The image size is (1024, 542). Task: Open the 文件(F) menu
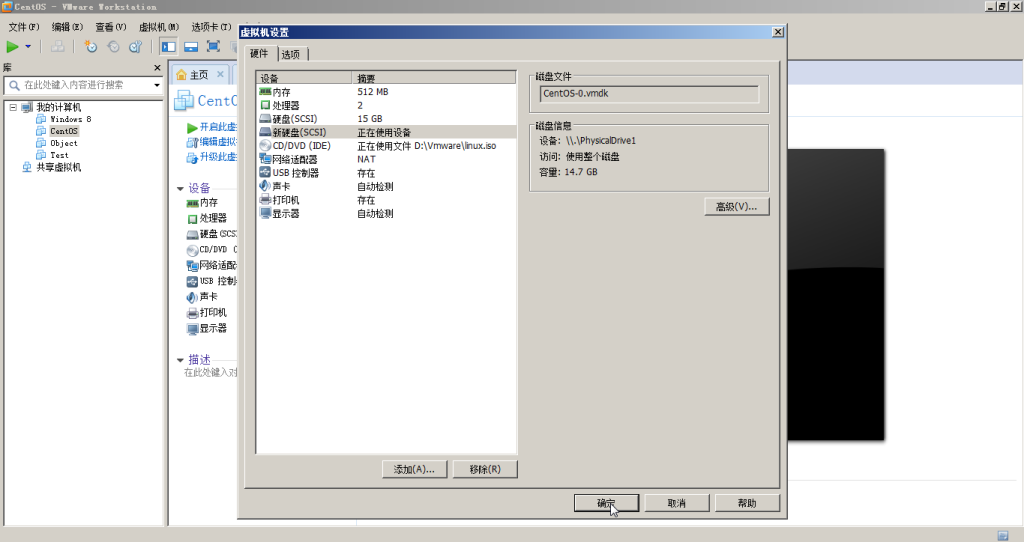[24, 27]
